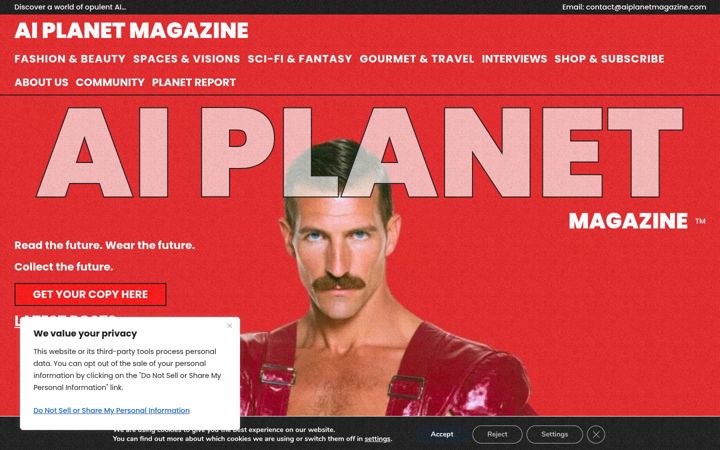Click the 'Collect the future.' text
Screen dimensions: 720x450
64,267
